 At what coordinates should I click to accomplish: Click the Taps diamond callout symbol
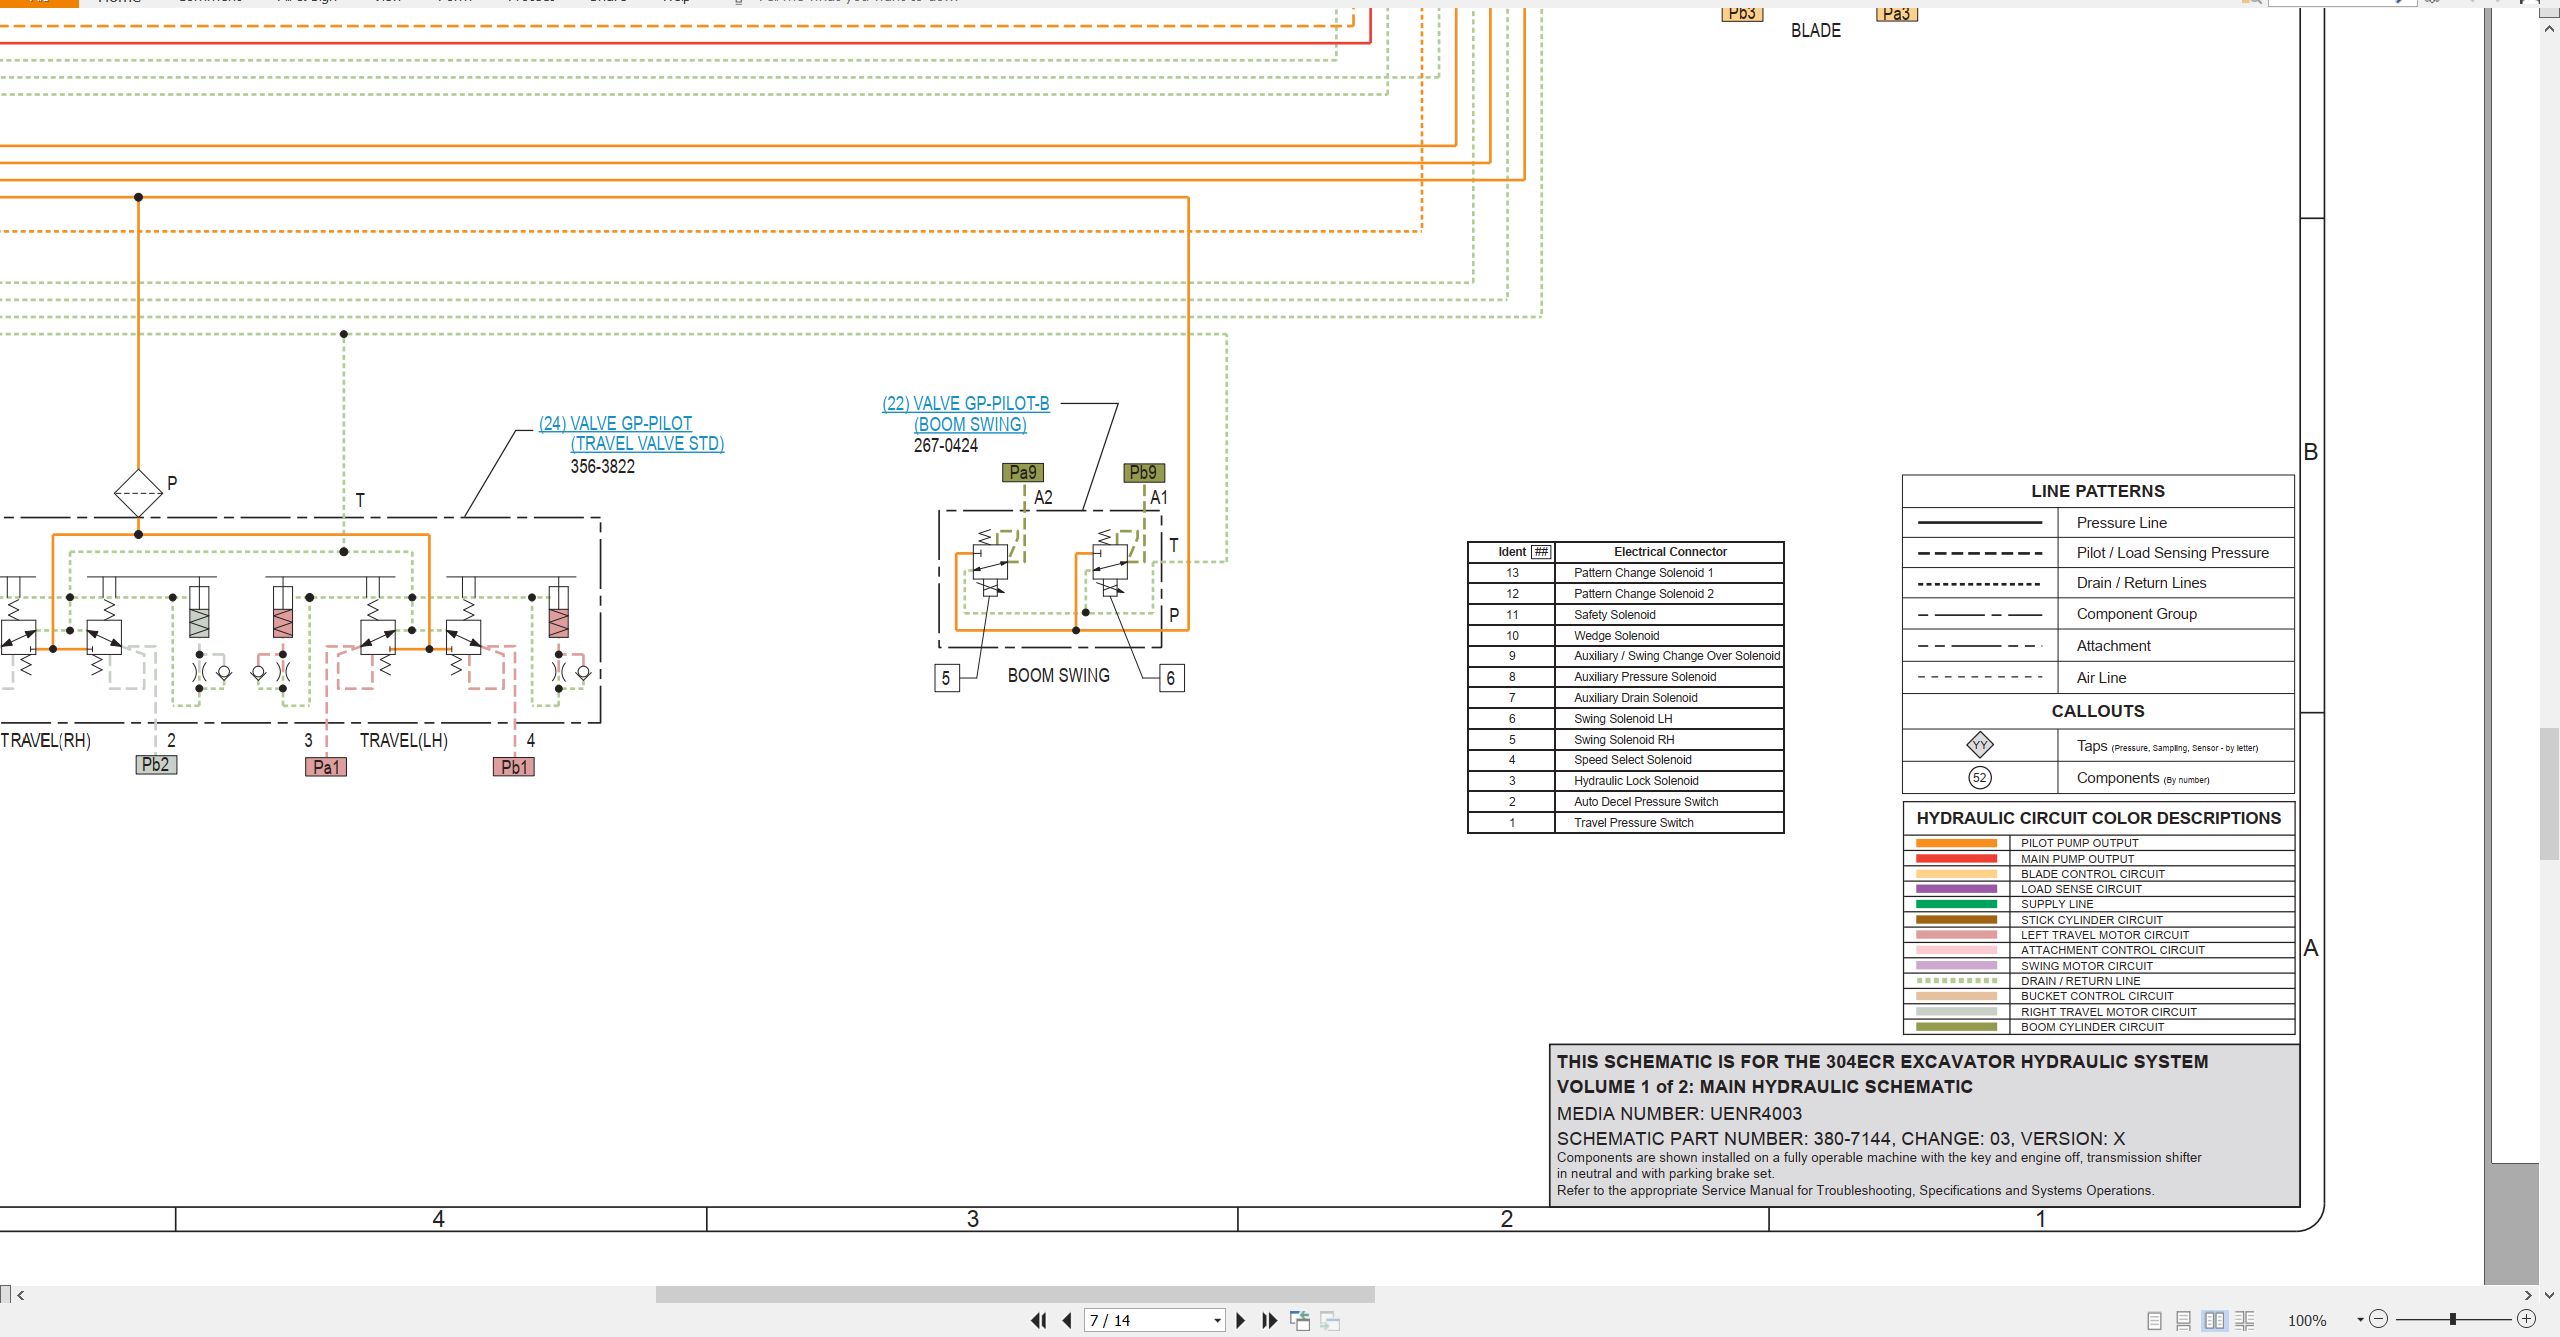1980,745
